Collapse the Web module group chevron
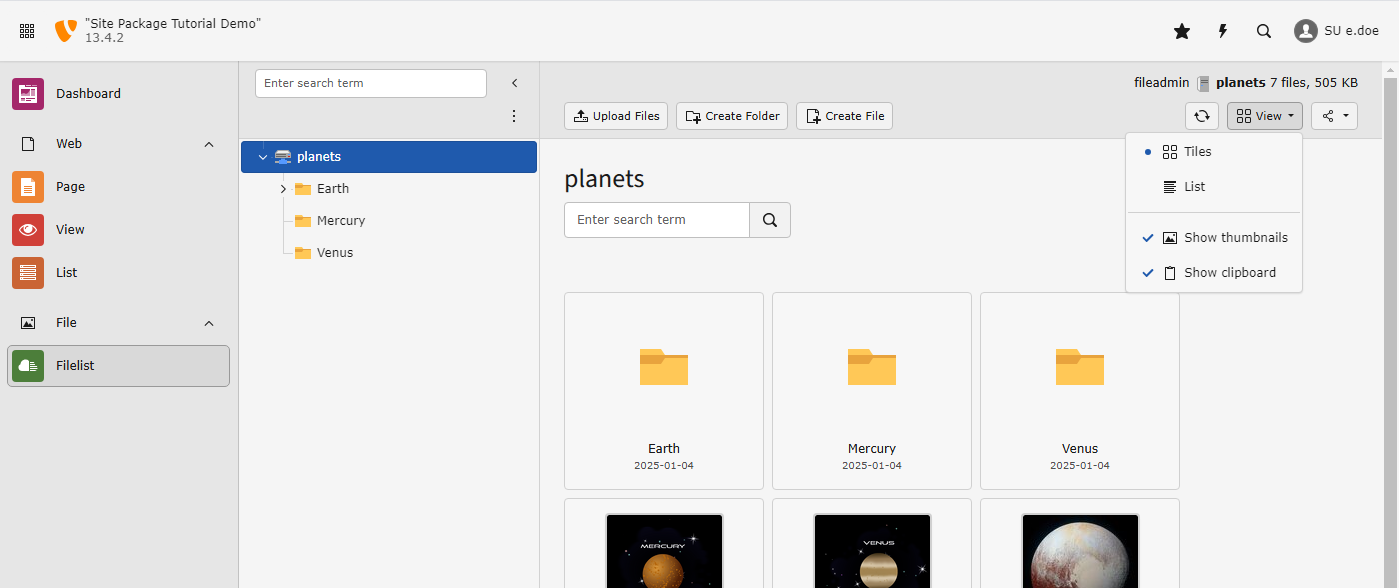 tap(209, 144)
